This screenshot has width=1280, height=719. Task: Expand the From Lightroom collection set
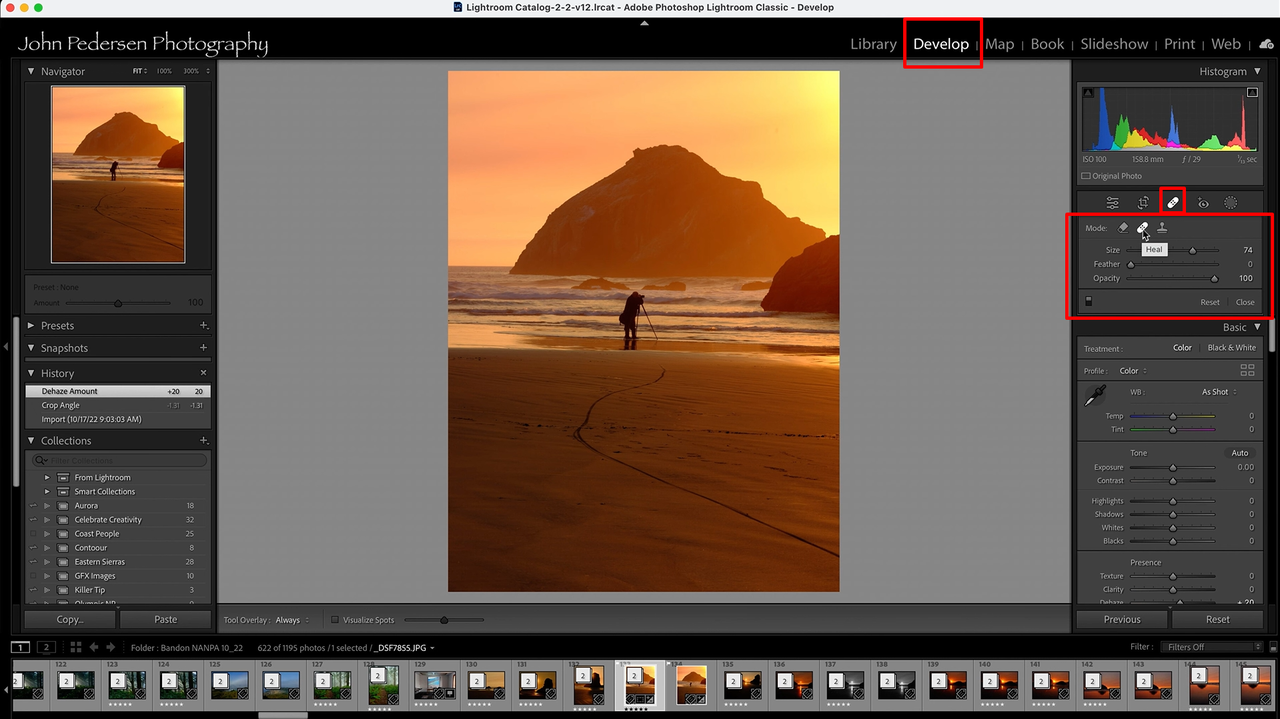46,478
